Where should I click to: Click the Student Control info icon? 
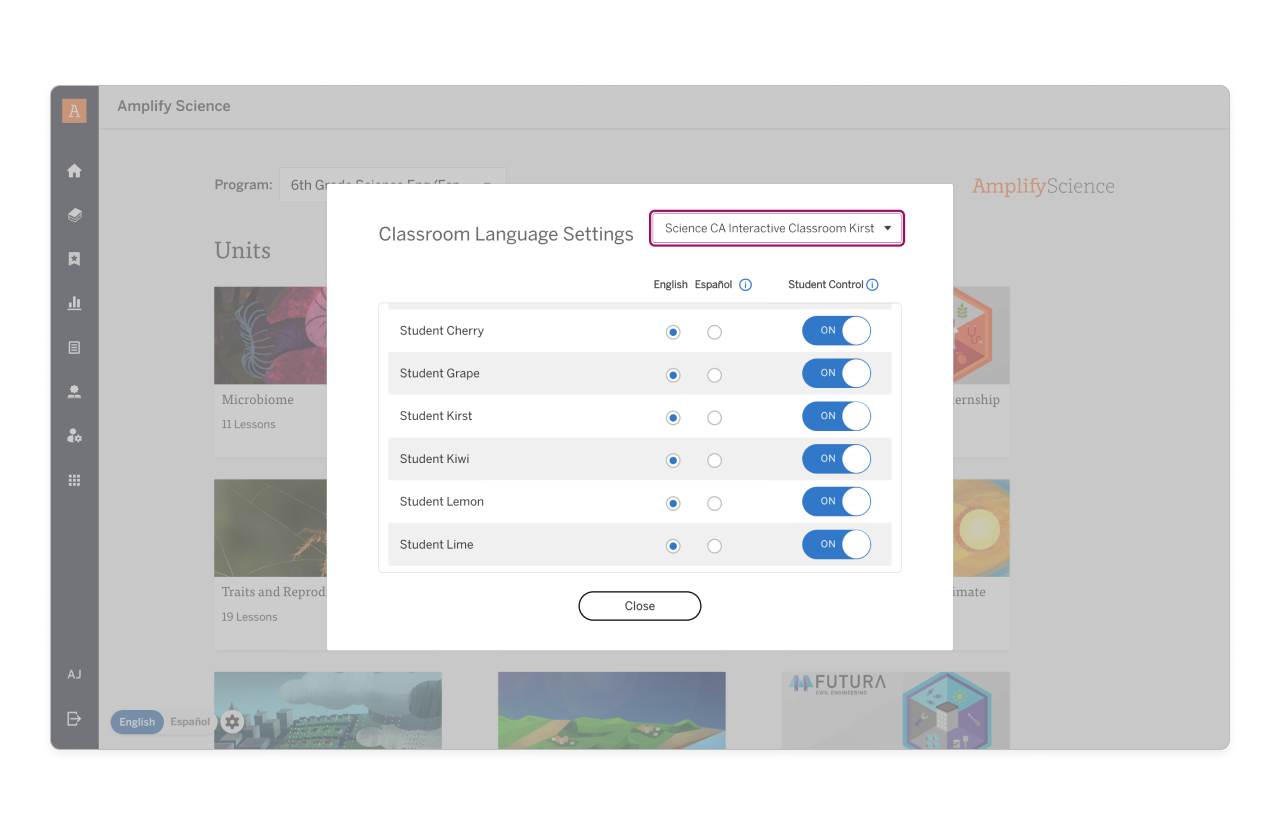pyautogui.click(x=873, y=284)
